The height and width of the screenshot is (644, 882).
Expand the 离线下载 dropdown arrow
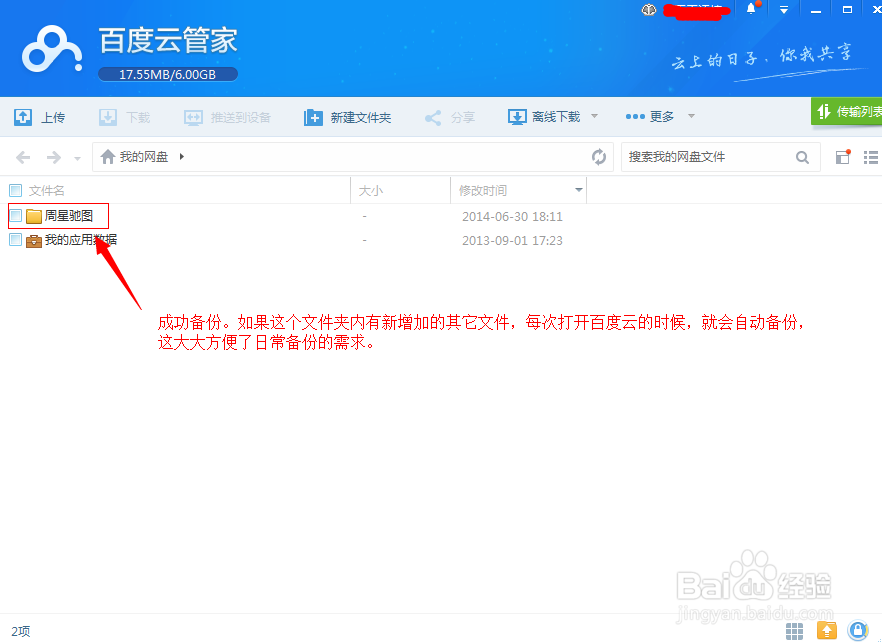click(595, 116)
